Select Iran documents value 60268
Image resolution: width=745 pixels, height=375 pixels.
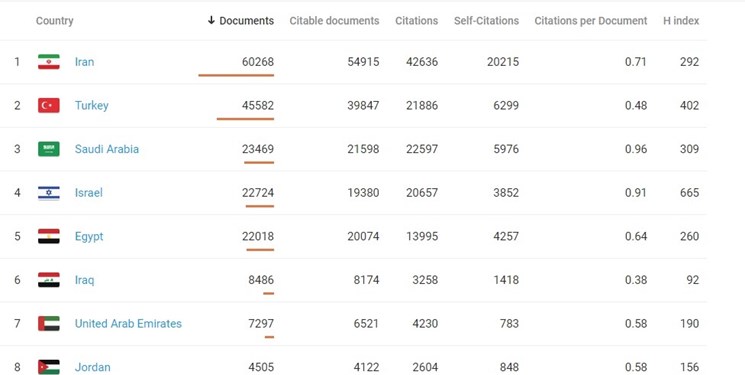tap(258, 62)
